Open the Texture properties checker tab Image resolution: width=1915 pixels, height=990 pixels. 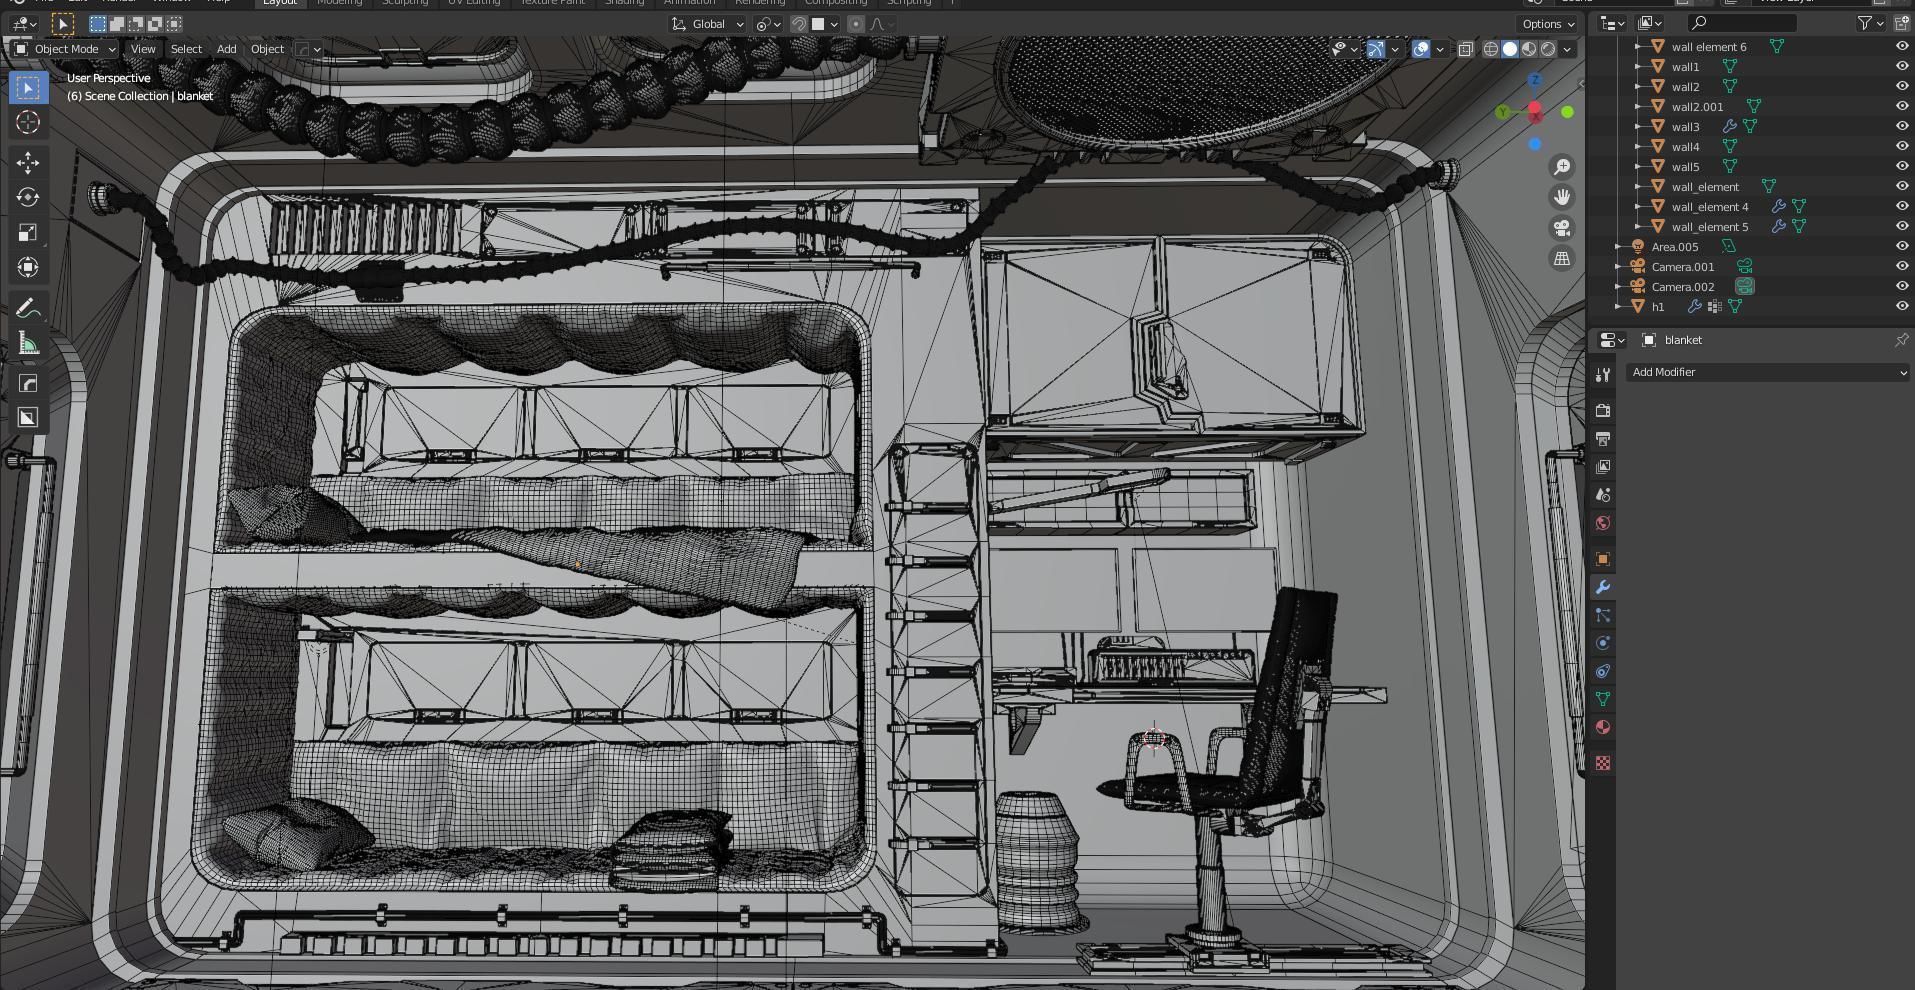click(1603, 763)
